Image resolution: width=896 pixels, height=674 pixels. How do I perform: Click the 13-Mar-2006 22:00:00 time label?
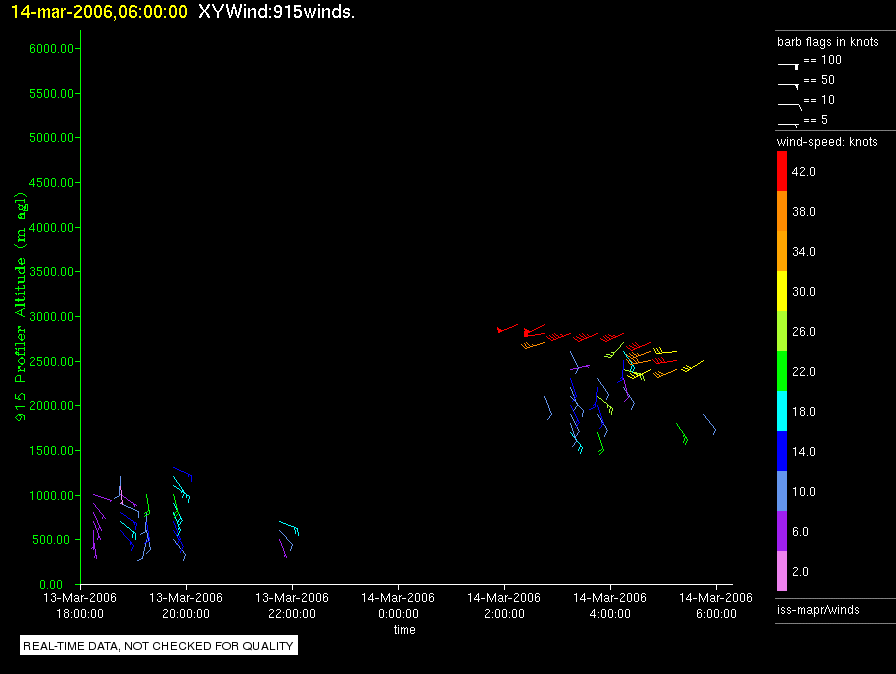tap(292, 605)
